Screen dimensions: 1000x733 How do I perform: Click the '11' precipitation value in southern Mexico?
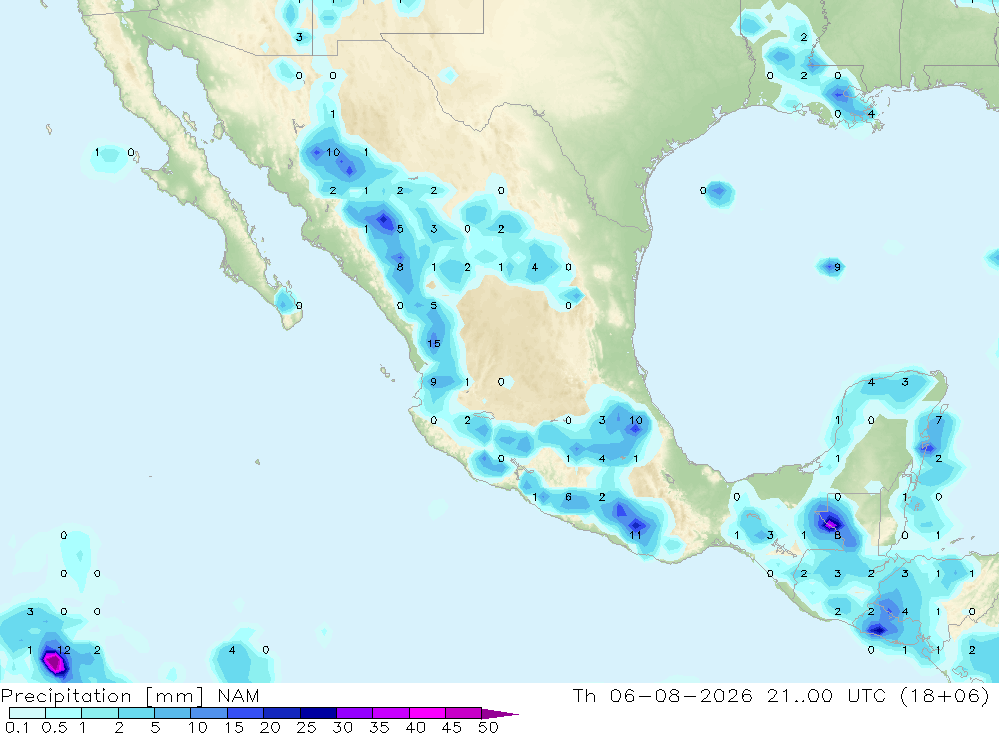coord(635,535)
